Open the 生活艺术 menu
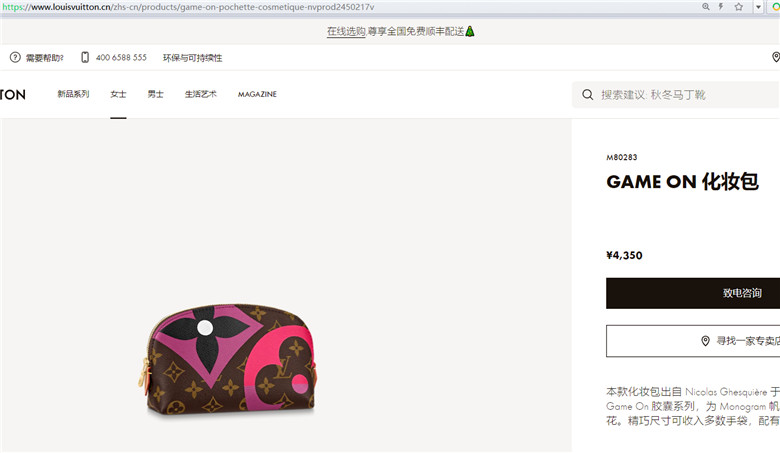The width and height of the screenshot is (780, 453). [x=200, y=94]
